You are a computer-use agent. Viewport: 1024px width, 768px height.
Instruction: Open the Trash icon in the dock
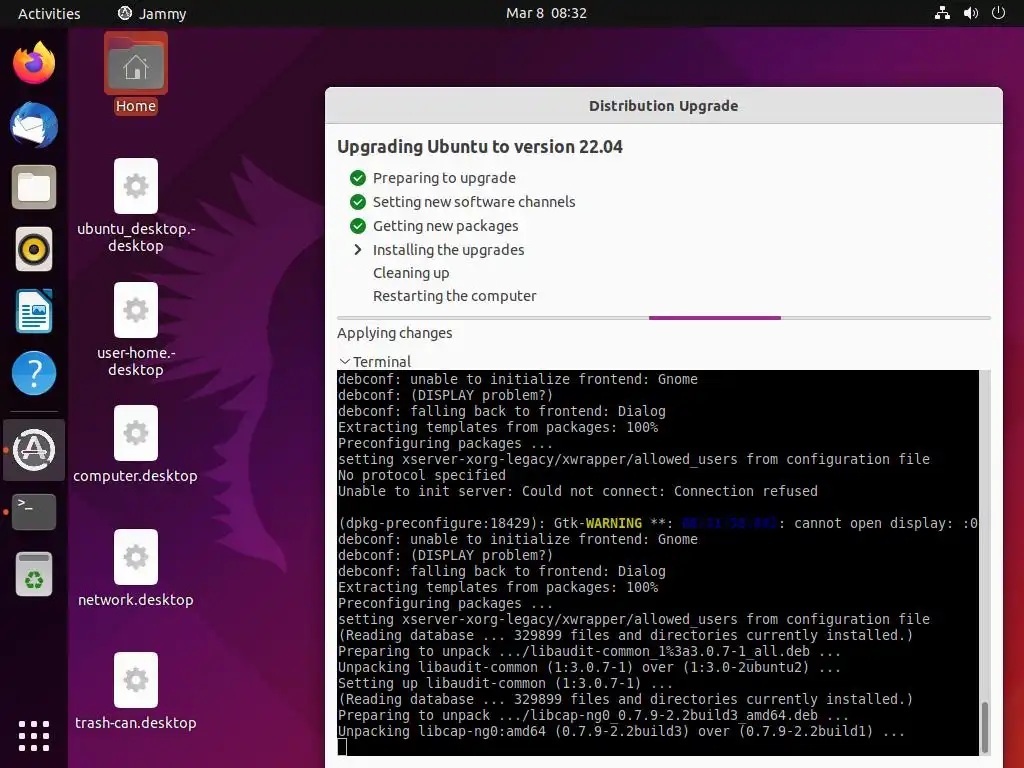click(34, 574)
